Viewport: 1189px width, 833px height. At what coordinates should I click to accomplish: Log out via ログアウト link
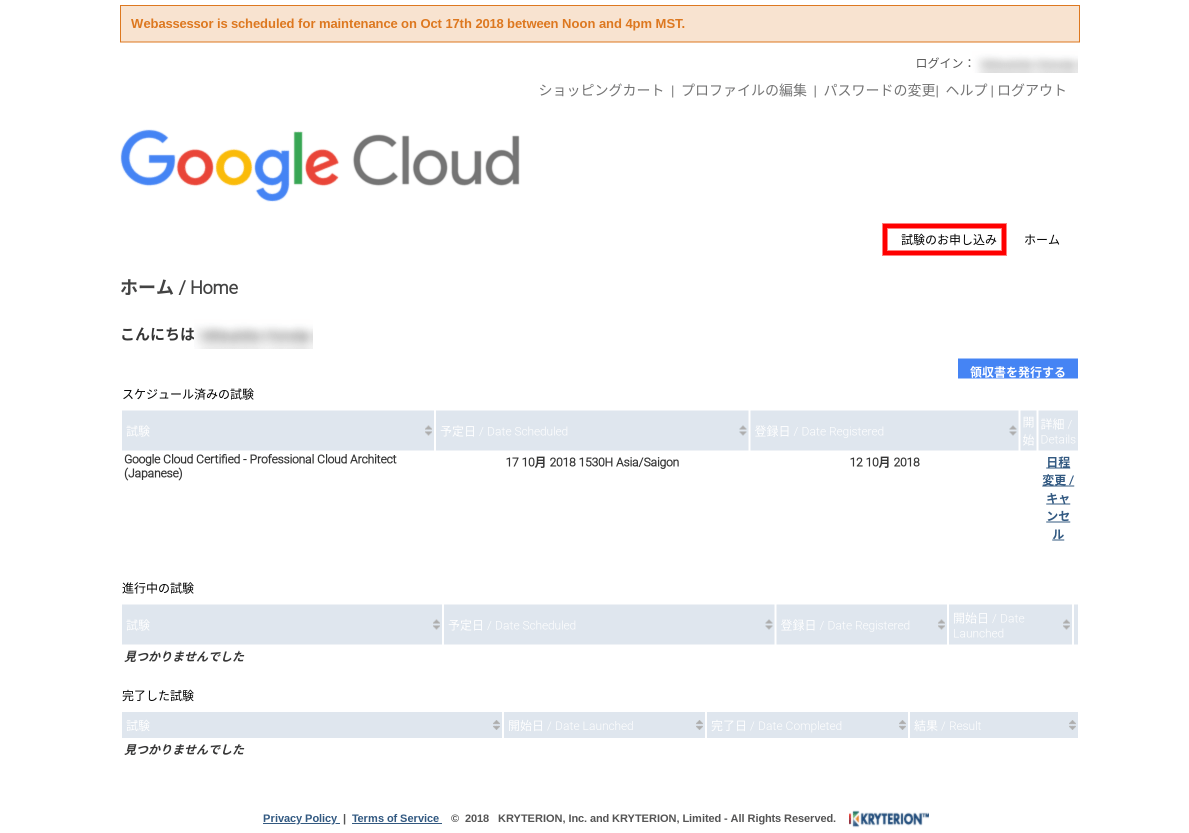1031,90
